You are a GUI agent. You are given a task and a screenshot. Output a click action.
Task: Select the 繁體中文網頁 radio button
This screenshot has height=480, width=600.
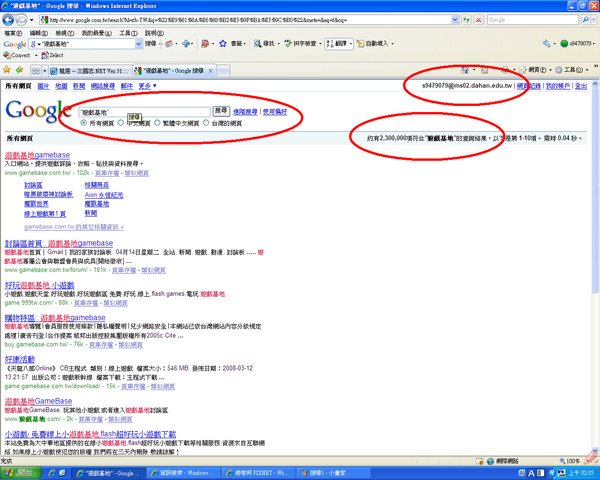(x=157, y=123)
